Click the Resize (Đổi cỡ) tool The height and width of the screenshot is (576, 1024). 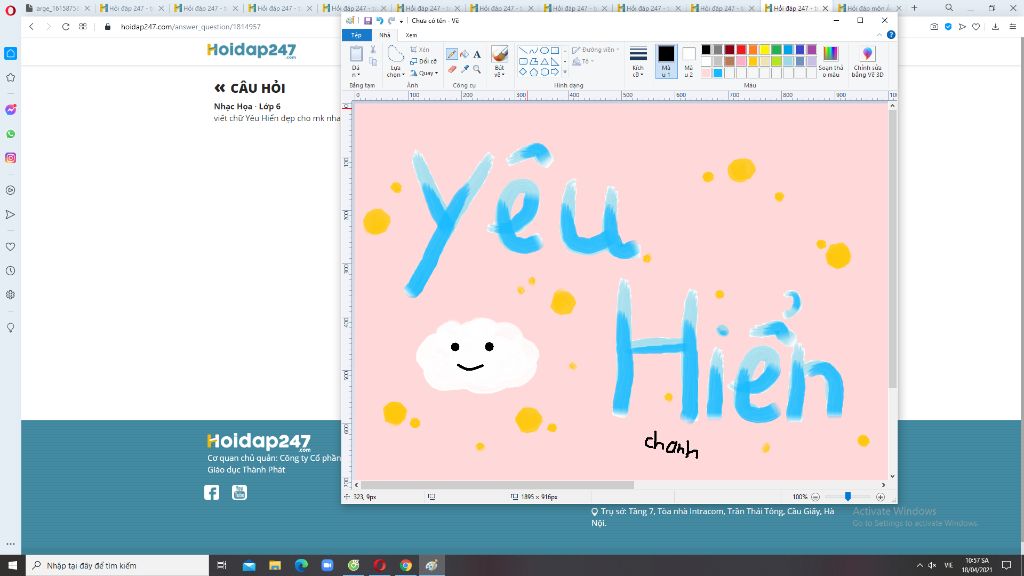click(x=423, y=61)
